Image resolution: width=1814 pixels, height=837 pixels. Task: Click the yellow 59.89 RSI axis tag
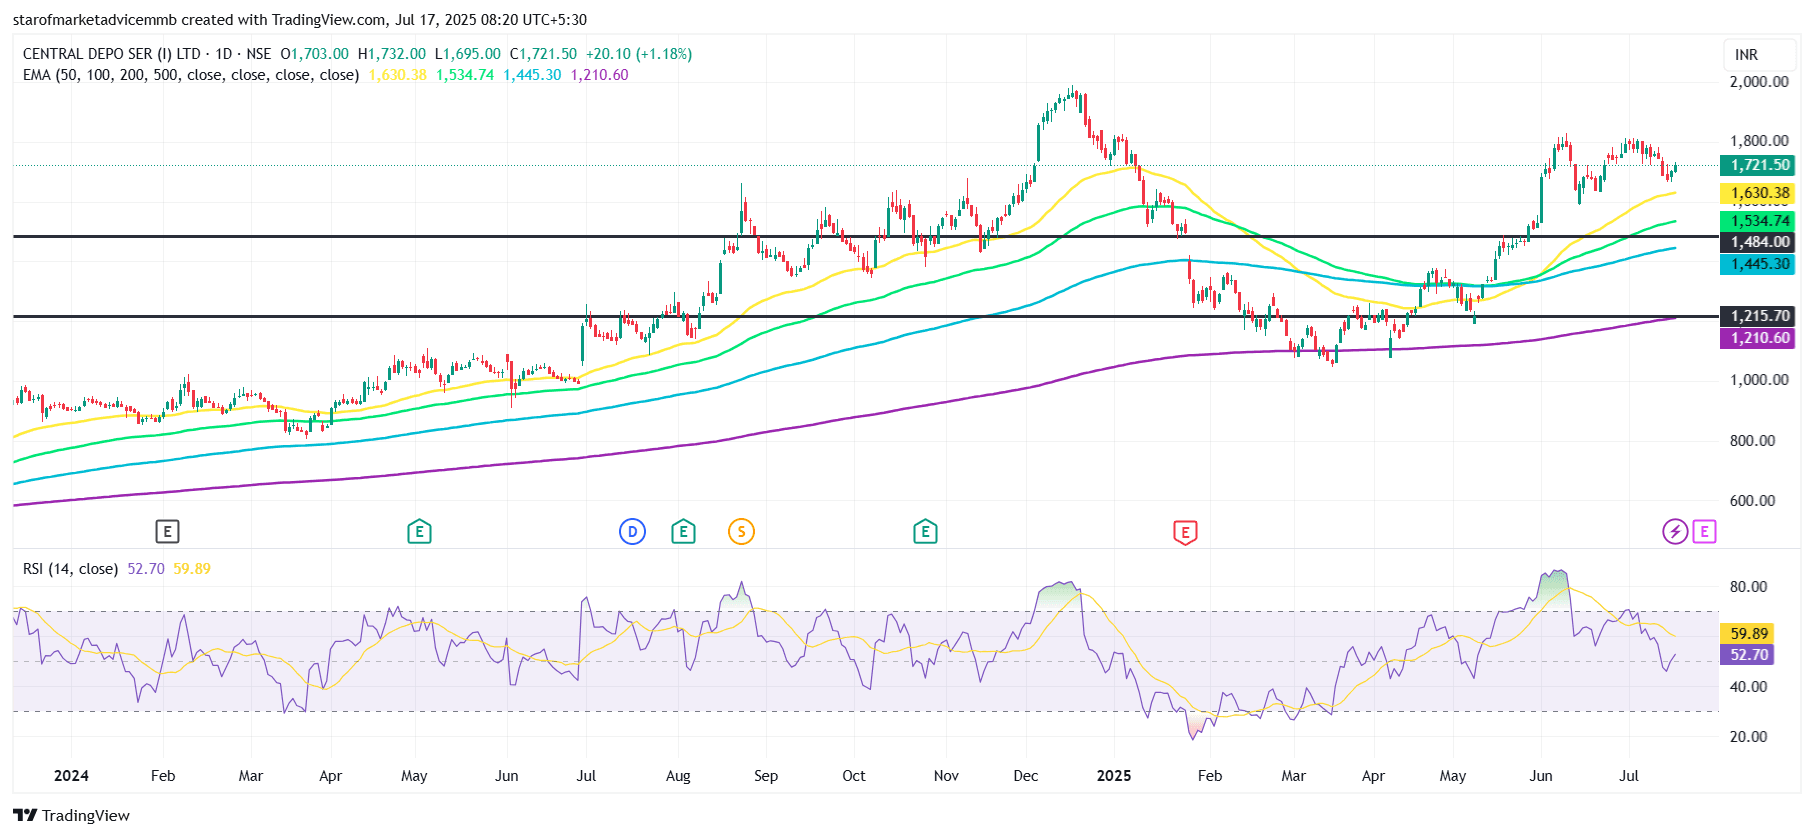[x=1748, y=633]
